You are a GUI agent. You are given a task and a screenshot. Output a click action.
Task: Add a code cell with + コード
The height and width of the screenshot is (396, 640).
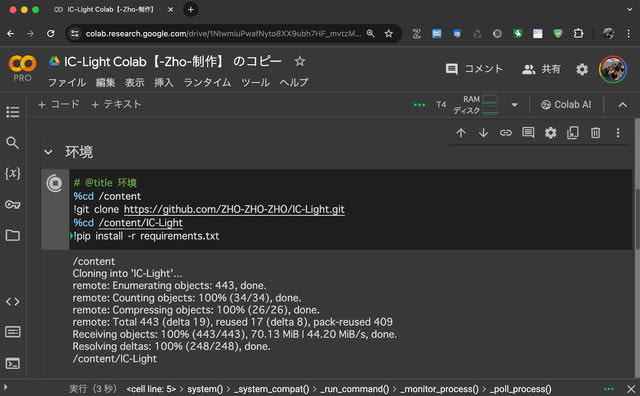59,105
